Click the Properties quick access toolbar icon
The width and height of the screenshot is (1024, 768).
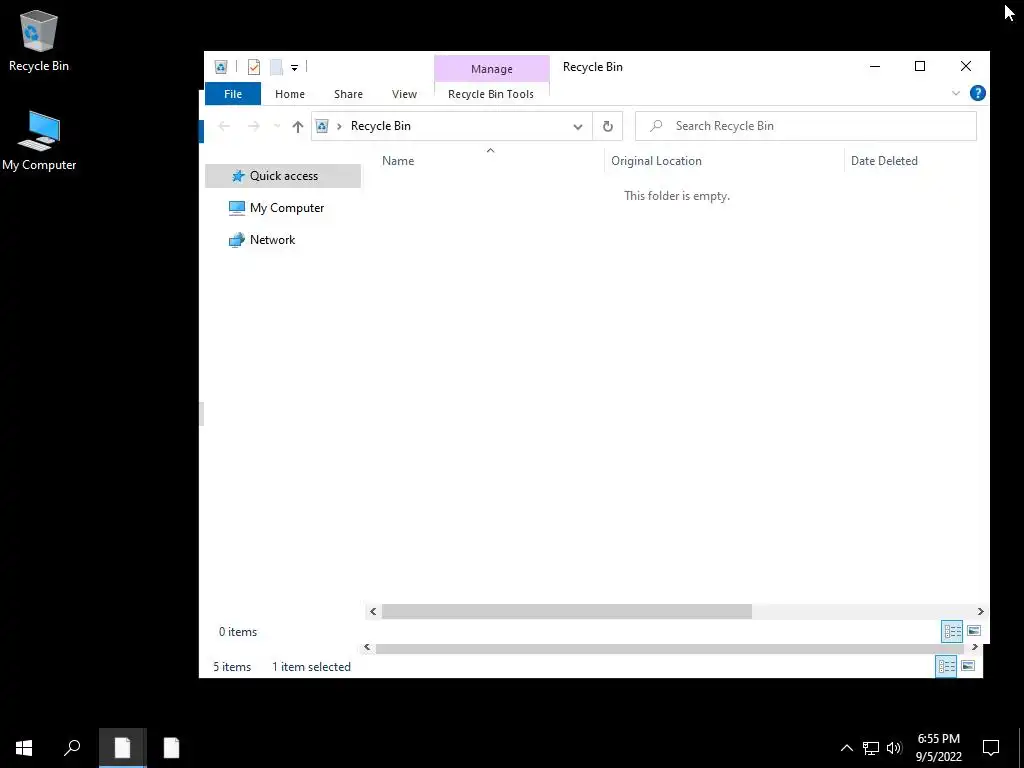tap(254, 67)
